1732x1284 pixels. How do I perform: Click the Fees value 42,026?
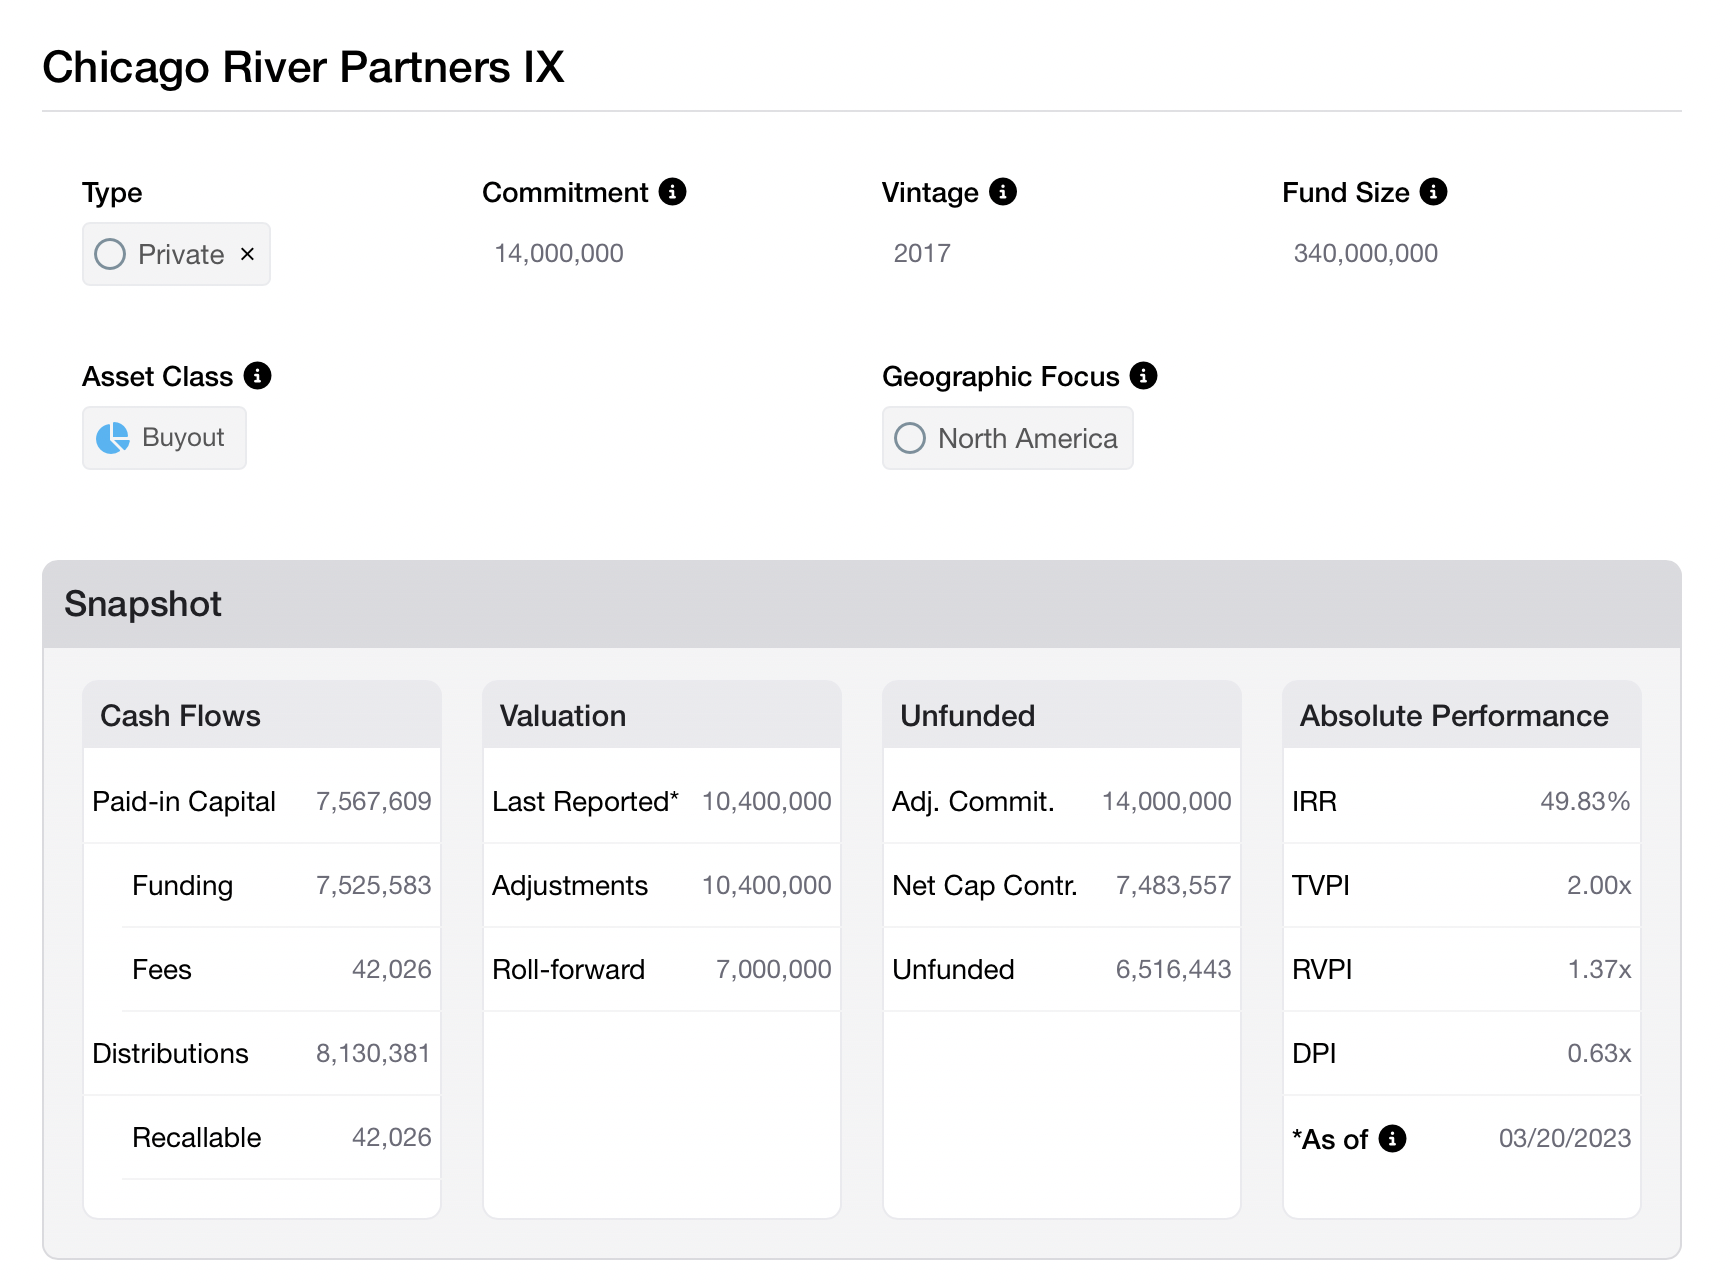pos(392,969)
